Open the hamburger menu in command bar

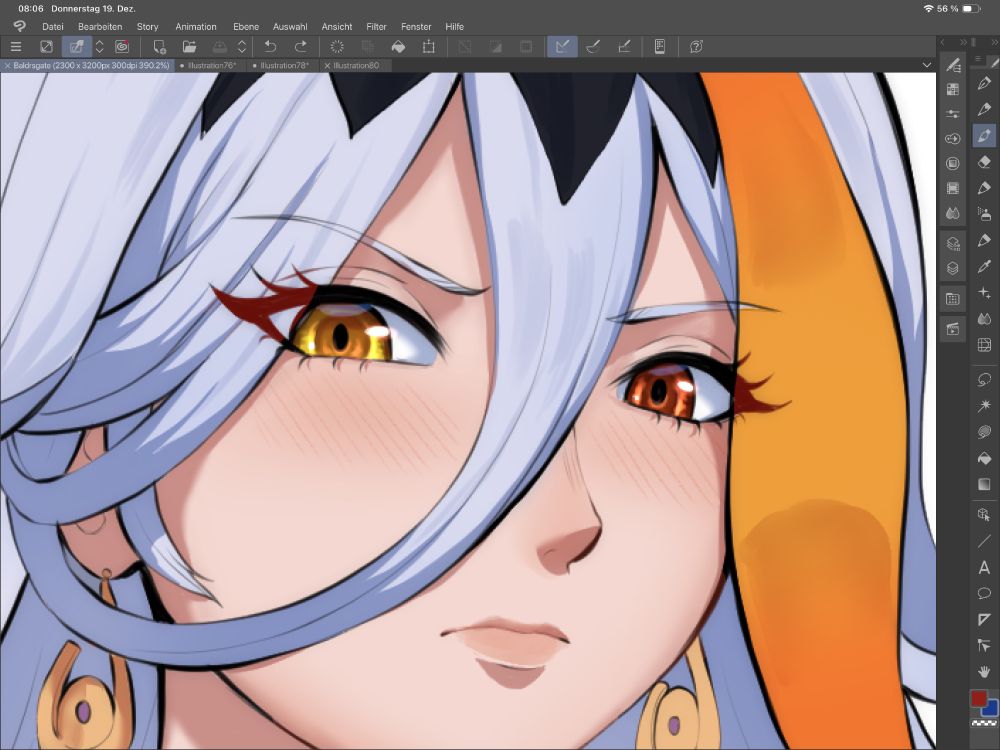(16, 47)
